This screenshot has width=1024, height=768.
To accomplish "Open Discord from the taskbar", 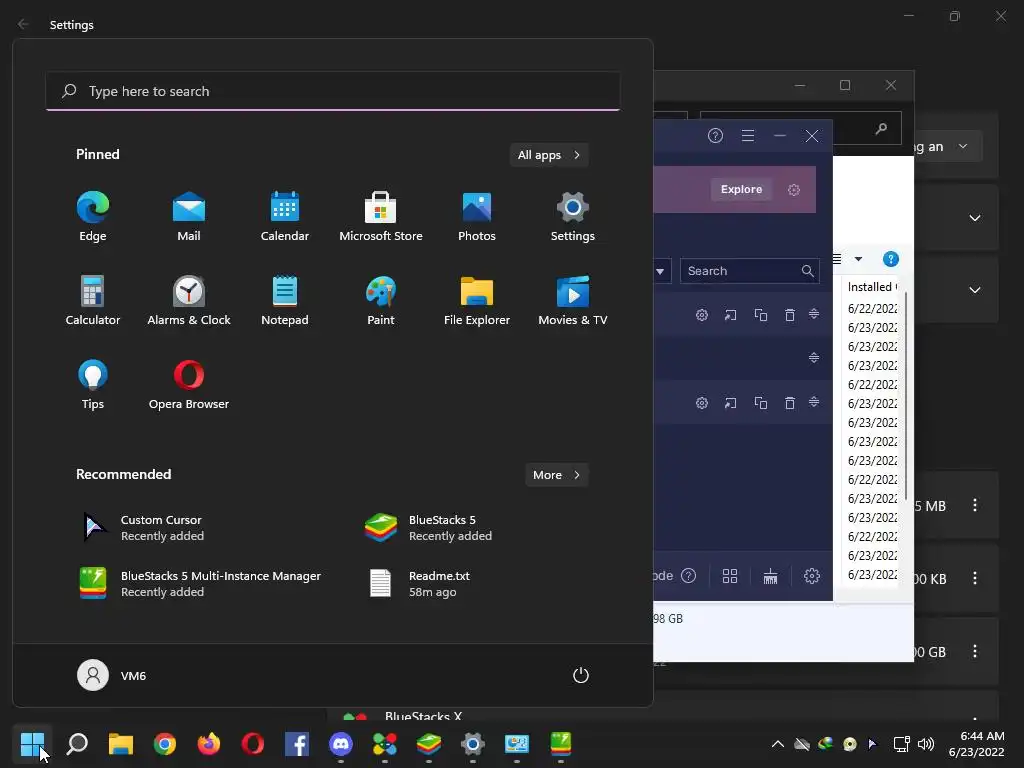I will coord(341,744).
